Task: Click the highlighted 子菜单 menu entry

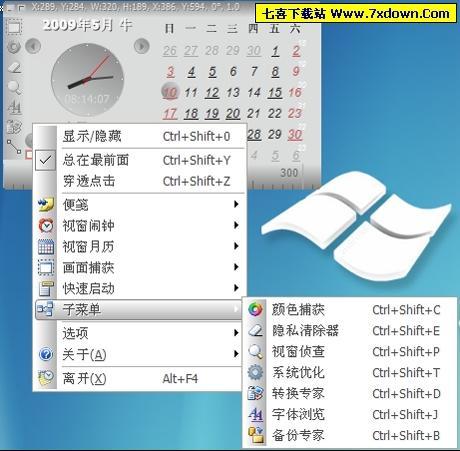Action: [139, 309]
